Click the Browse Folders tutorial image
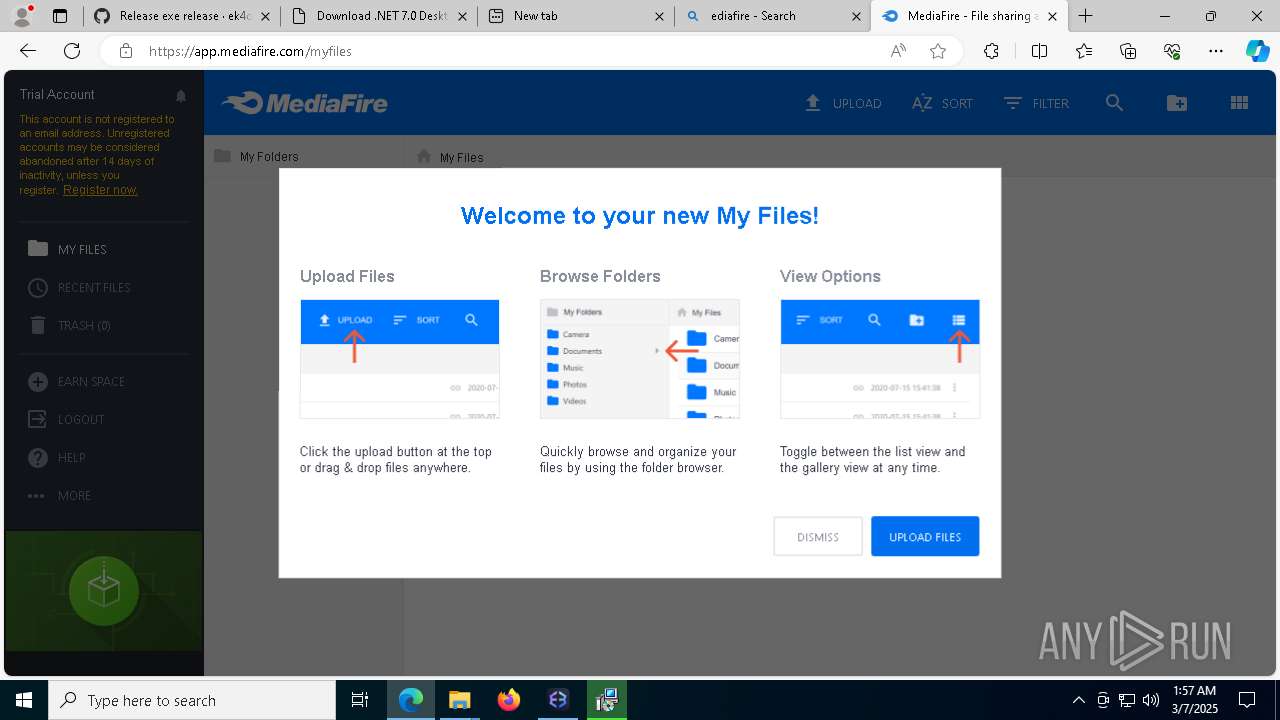The width and height of the screenshot is (1280, 720). tap(640, 359)
